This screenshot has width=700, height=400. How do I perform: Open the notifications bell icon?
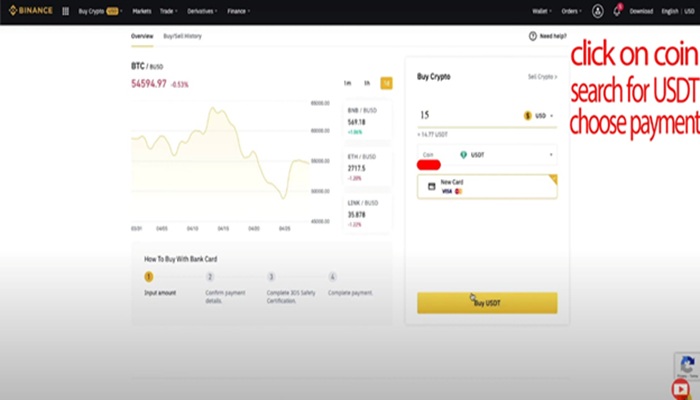pyautogui.click(x=617, y=11)
